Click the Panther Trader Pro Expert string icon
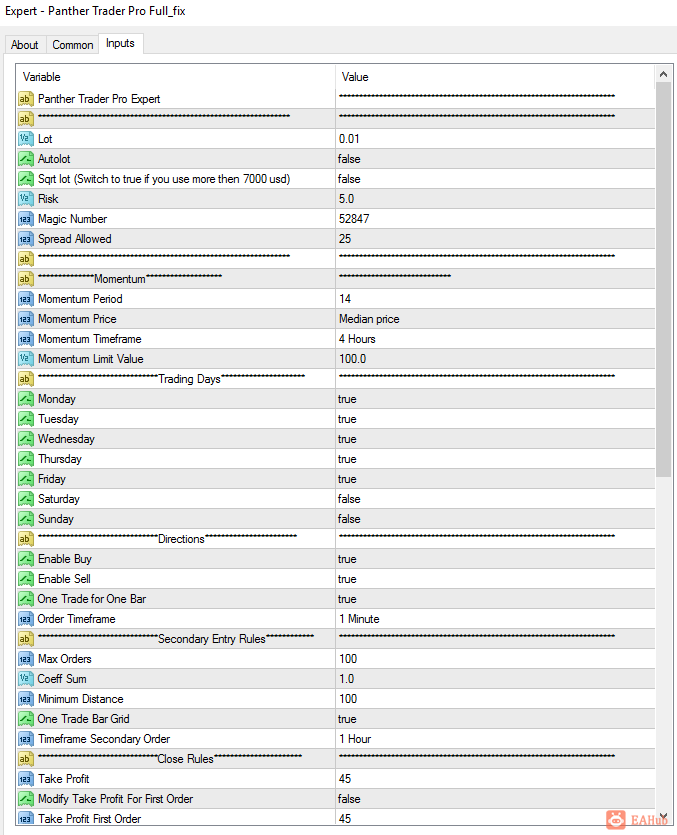Viewport: 677px width, 835px height. (26, 99)
